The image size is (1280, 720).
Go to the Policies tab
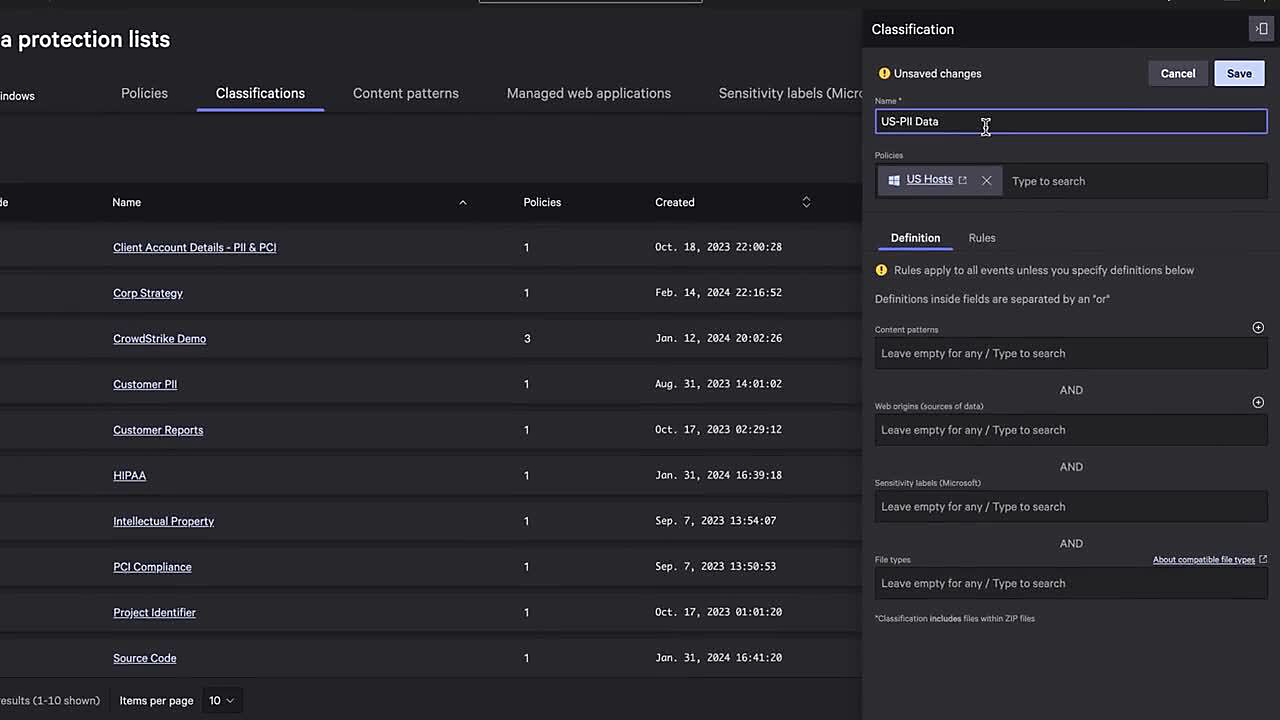click(144, 93)
